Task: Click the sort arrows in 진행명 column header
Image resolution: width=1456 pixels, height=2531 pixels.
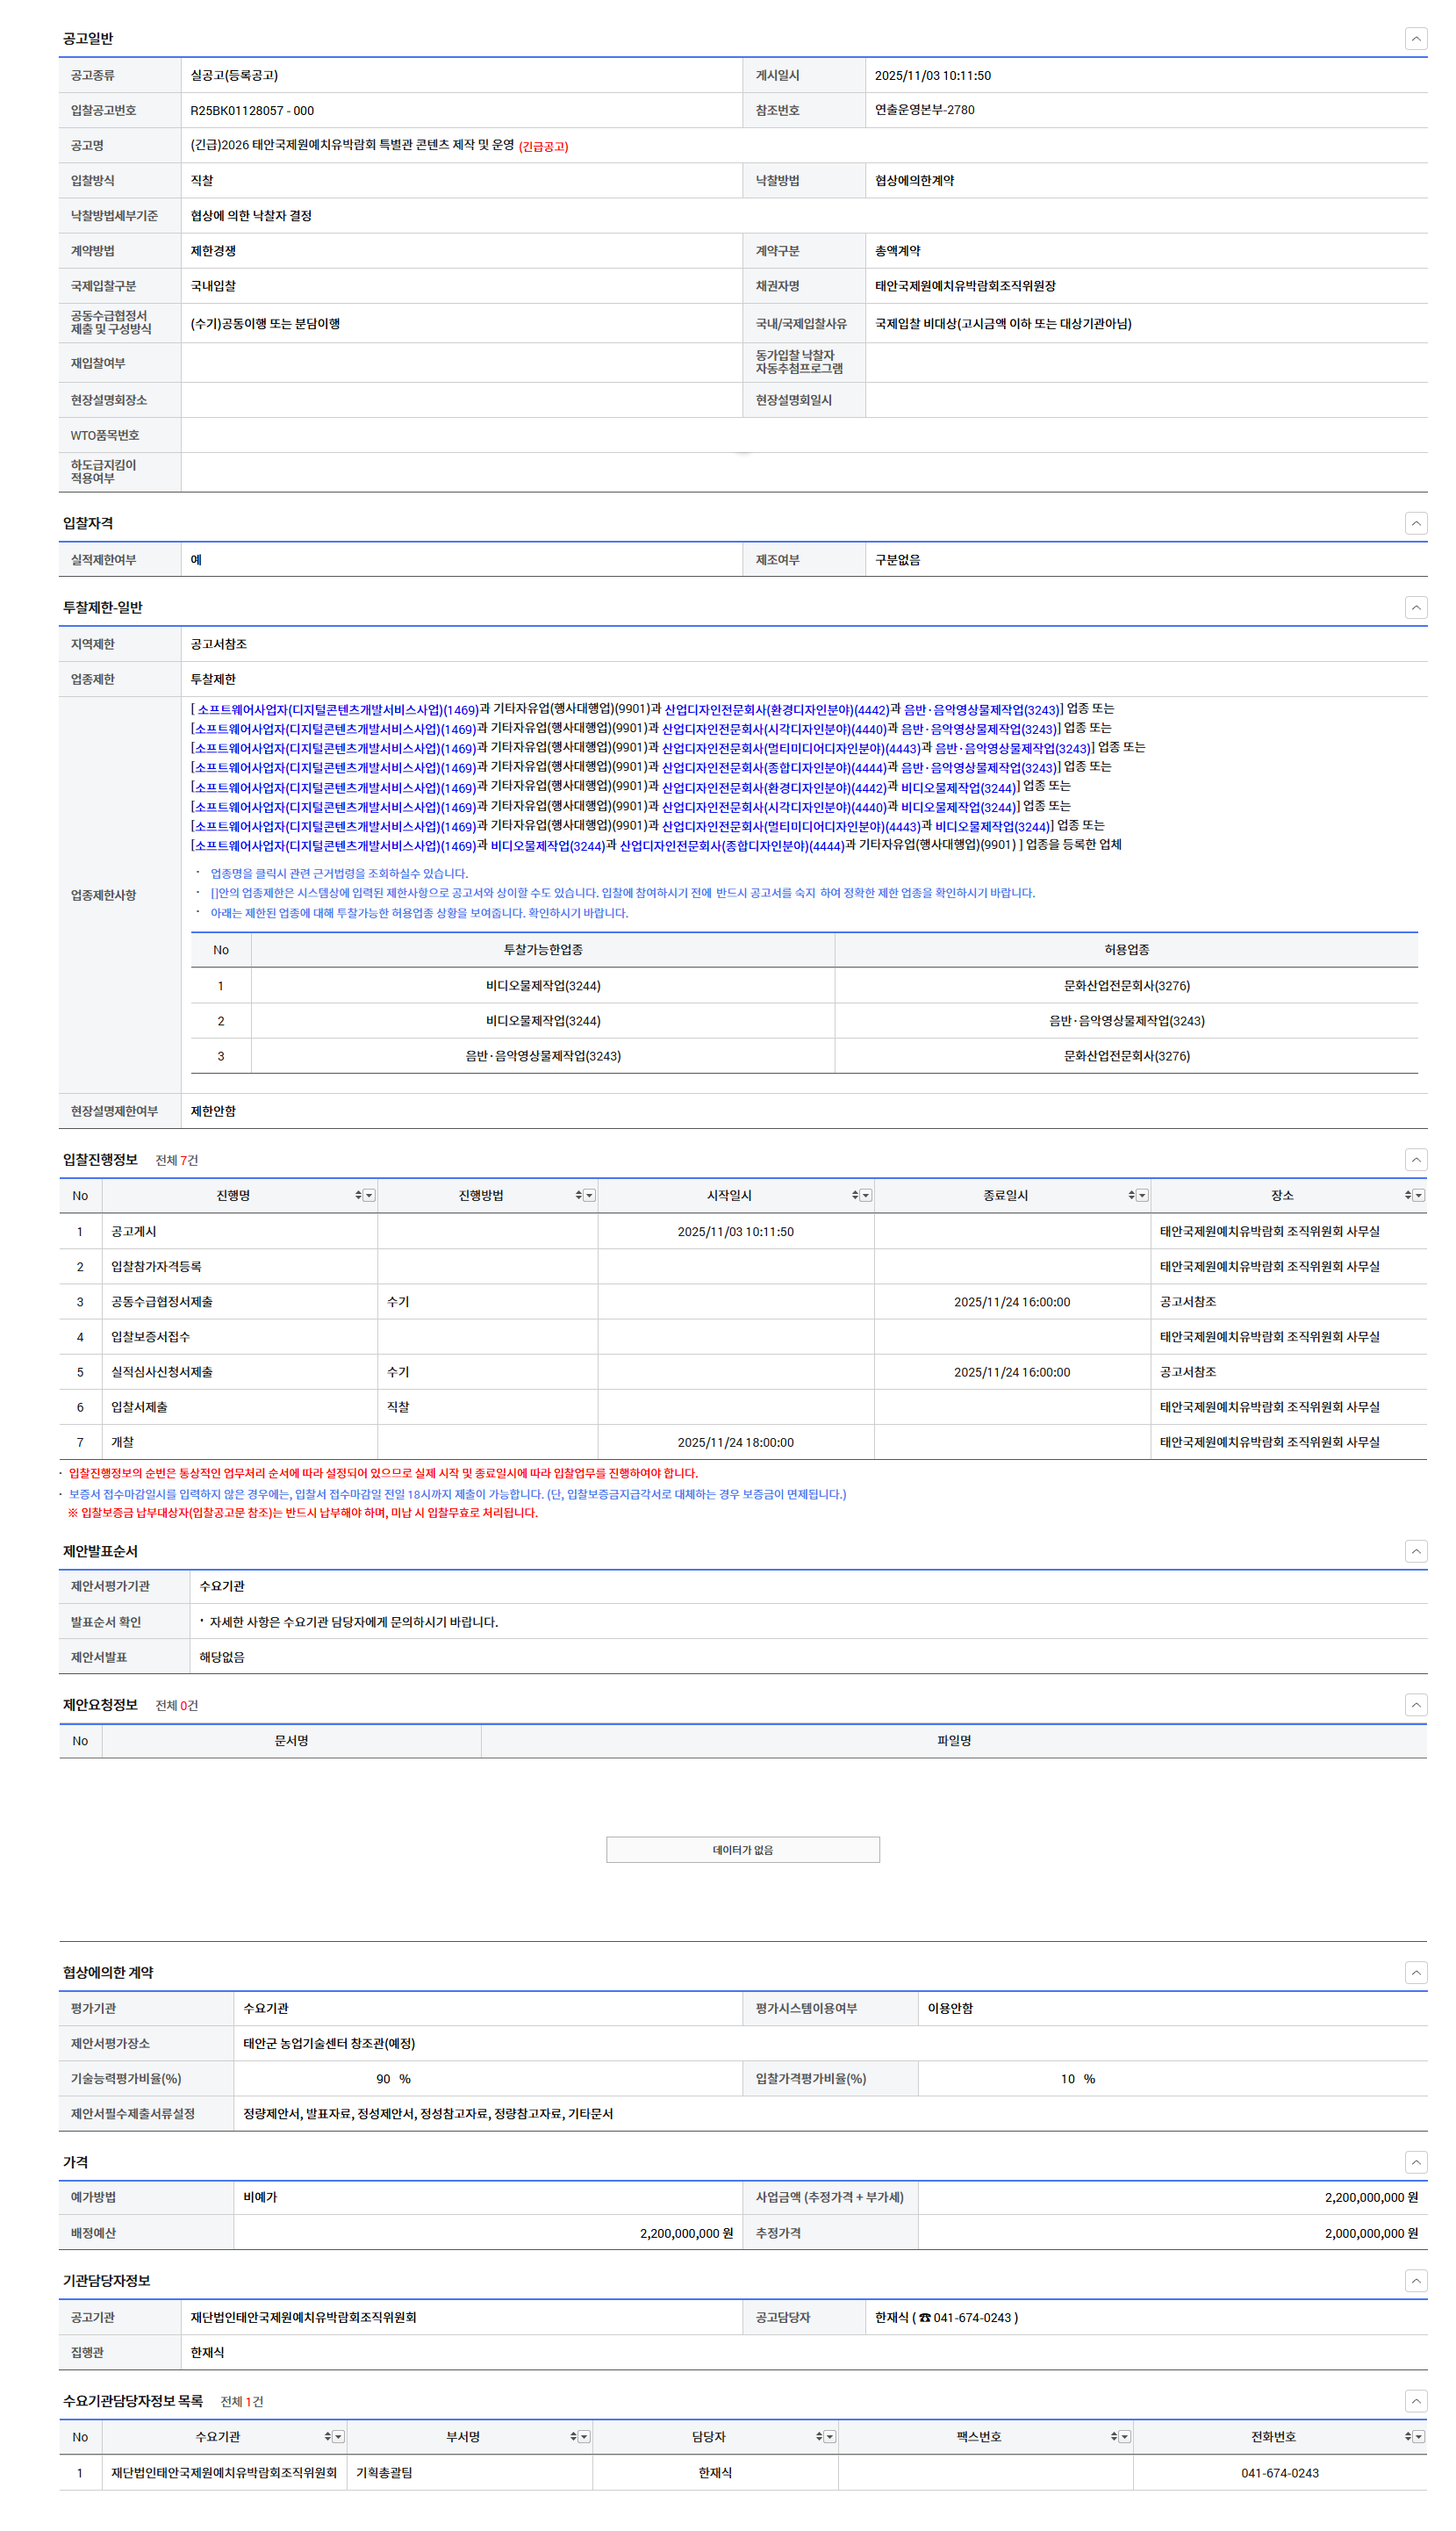Action: click(x=358, y=1196)
